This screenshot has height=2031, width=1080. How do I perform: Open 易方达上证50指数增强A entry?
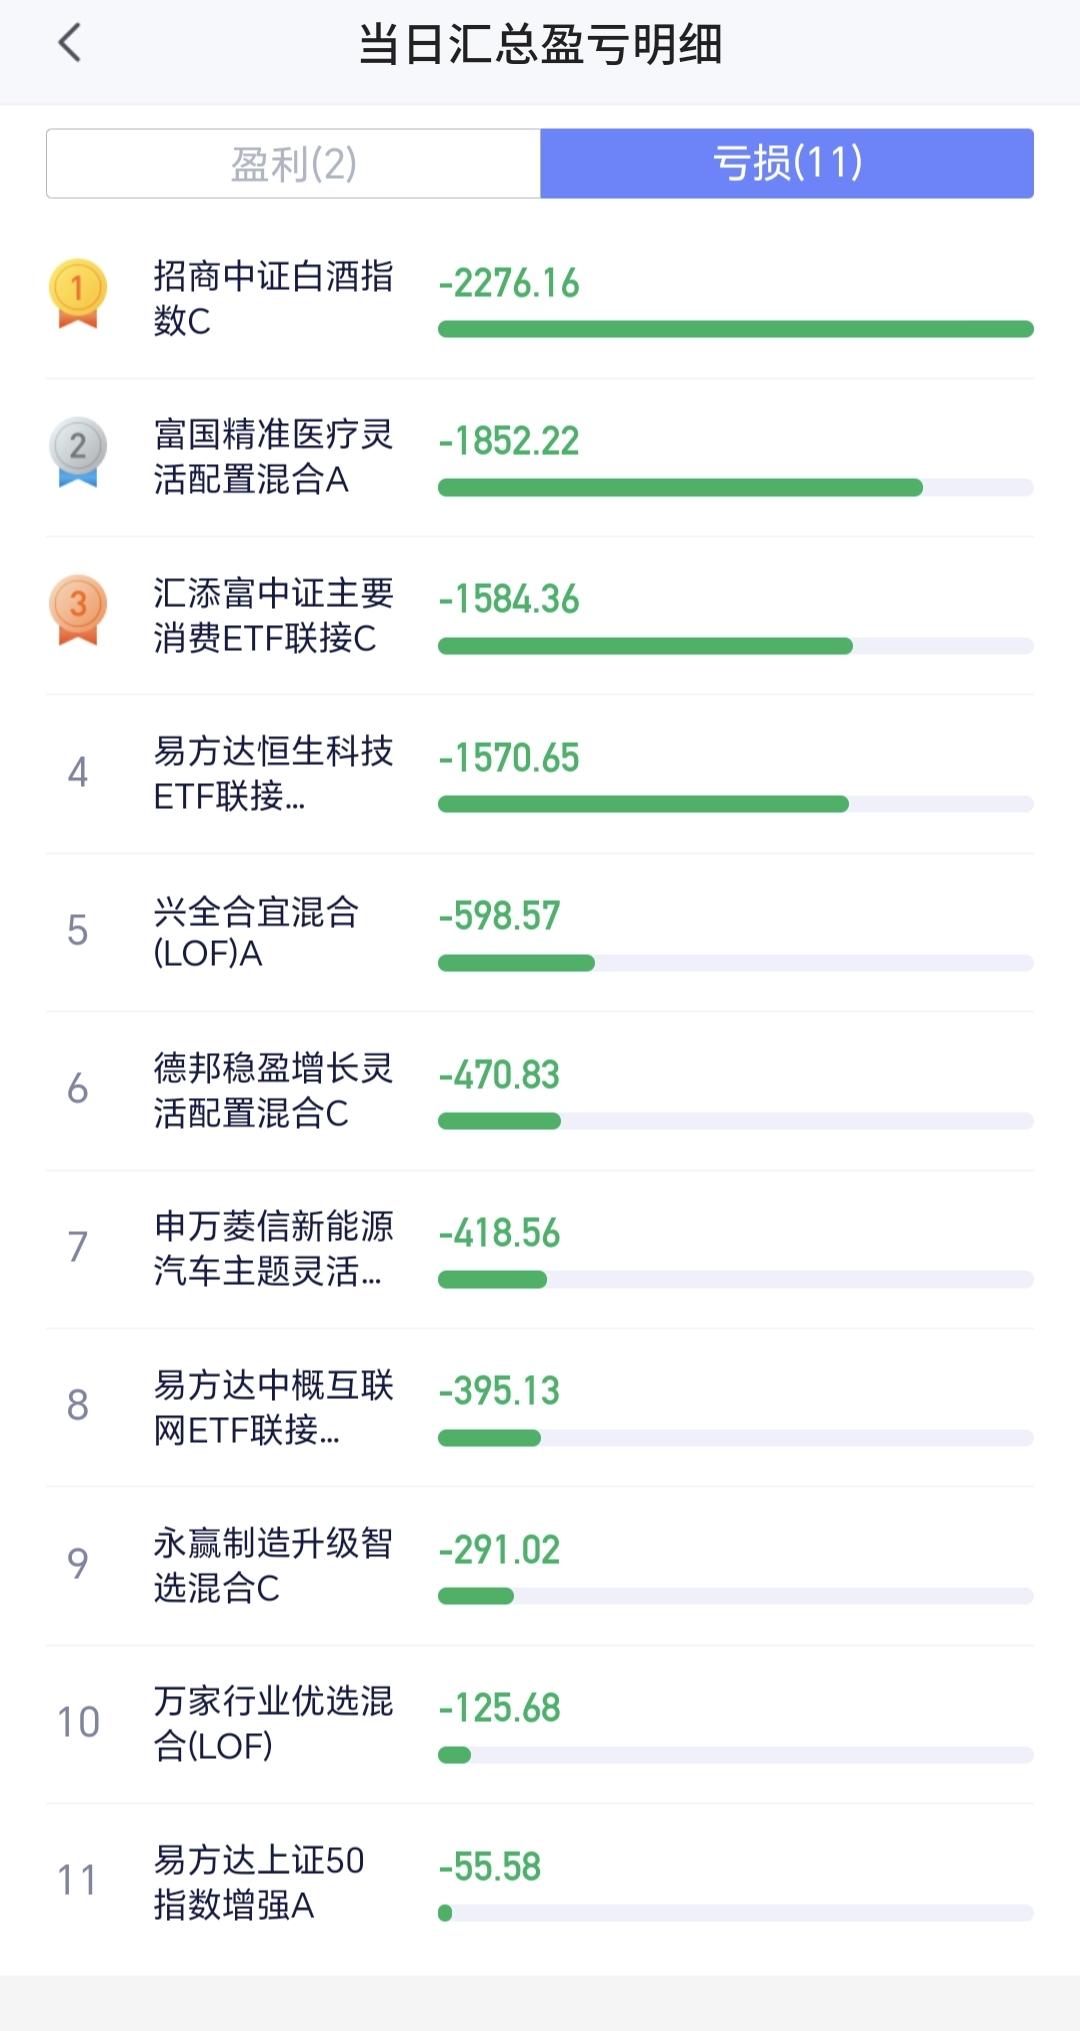(x=540, y=1883)
